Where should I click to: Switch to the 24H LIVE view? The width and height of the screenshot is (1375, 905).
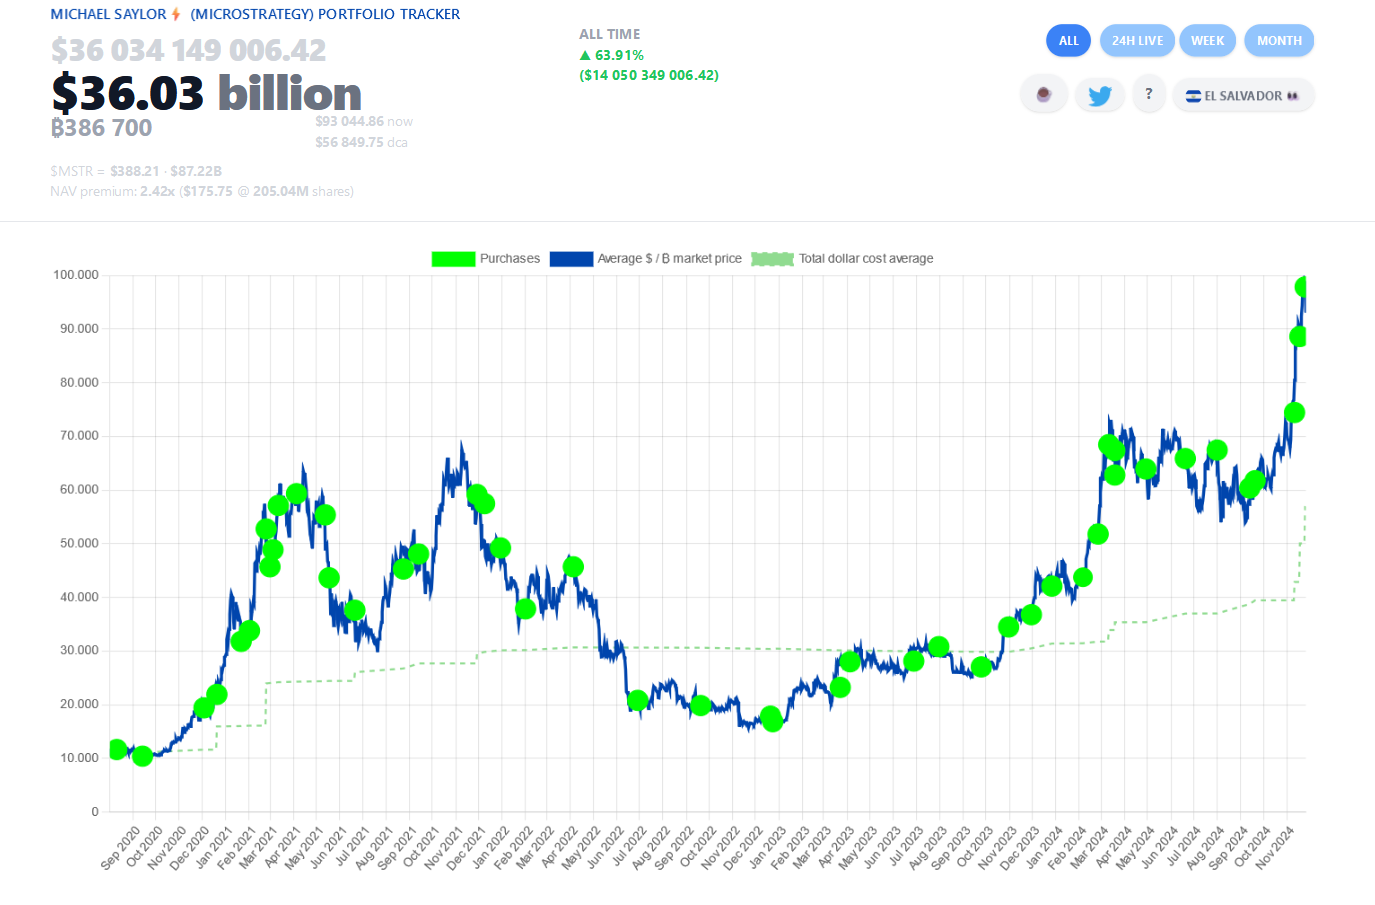coord(1138,41)
